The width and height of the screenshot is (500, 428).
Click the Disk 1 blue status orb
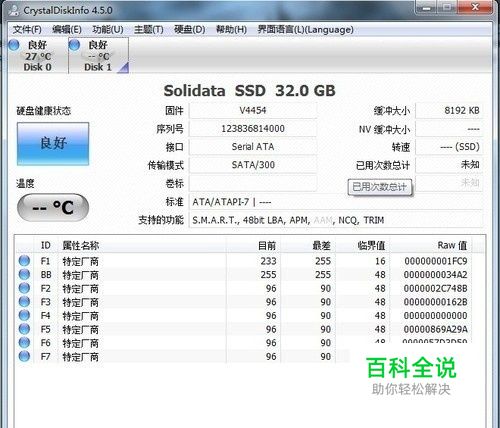(x=74, y=45)
